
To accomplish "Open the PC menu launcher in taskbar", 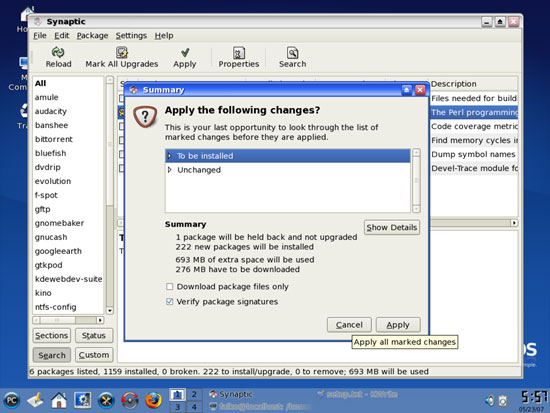I will point(12,400).
